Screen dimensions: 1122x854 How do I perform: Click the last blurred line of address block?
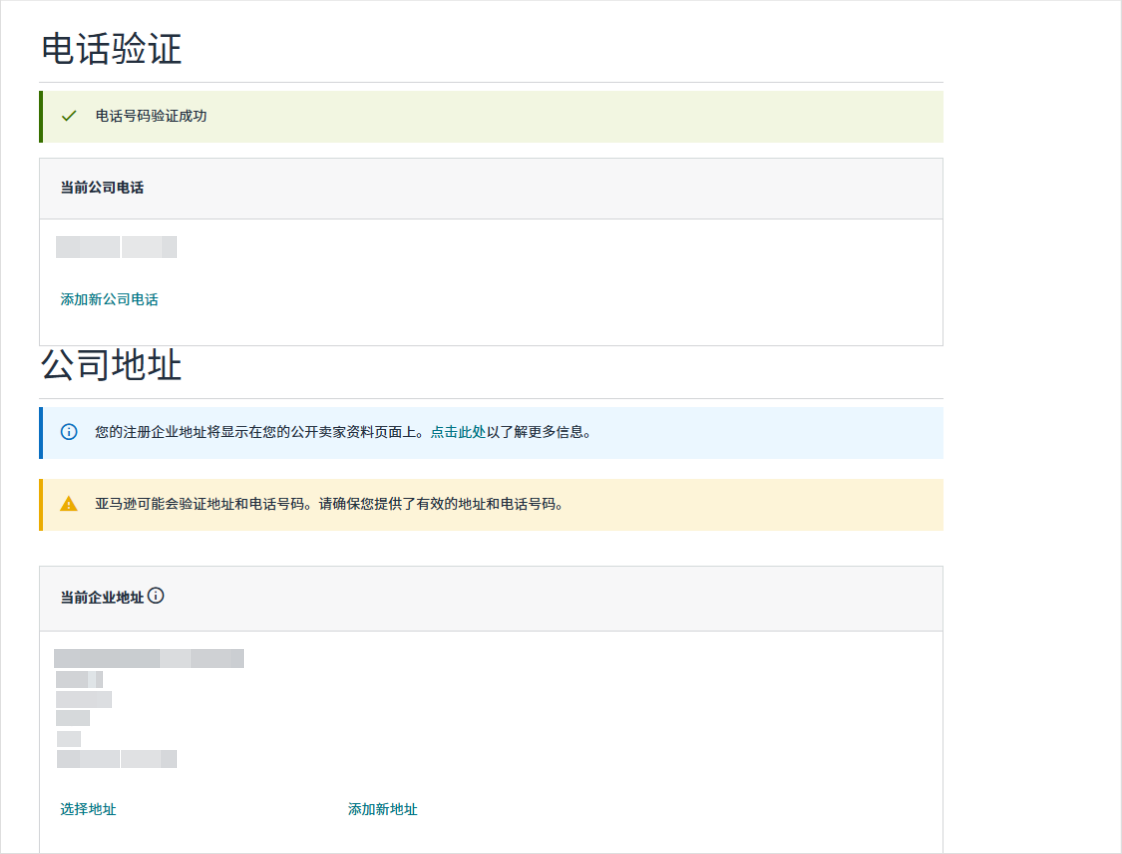116,759
